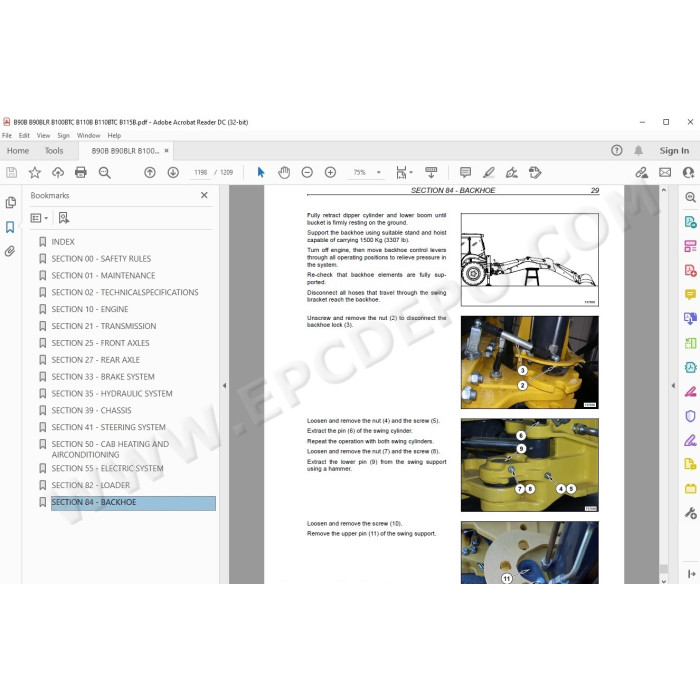
Task: Jump to SECTION 10 - ENGINE bookmark
Action: click(90, 309)
